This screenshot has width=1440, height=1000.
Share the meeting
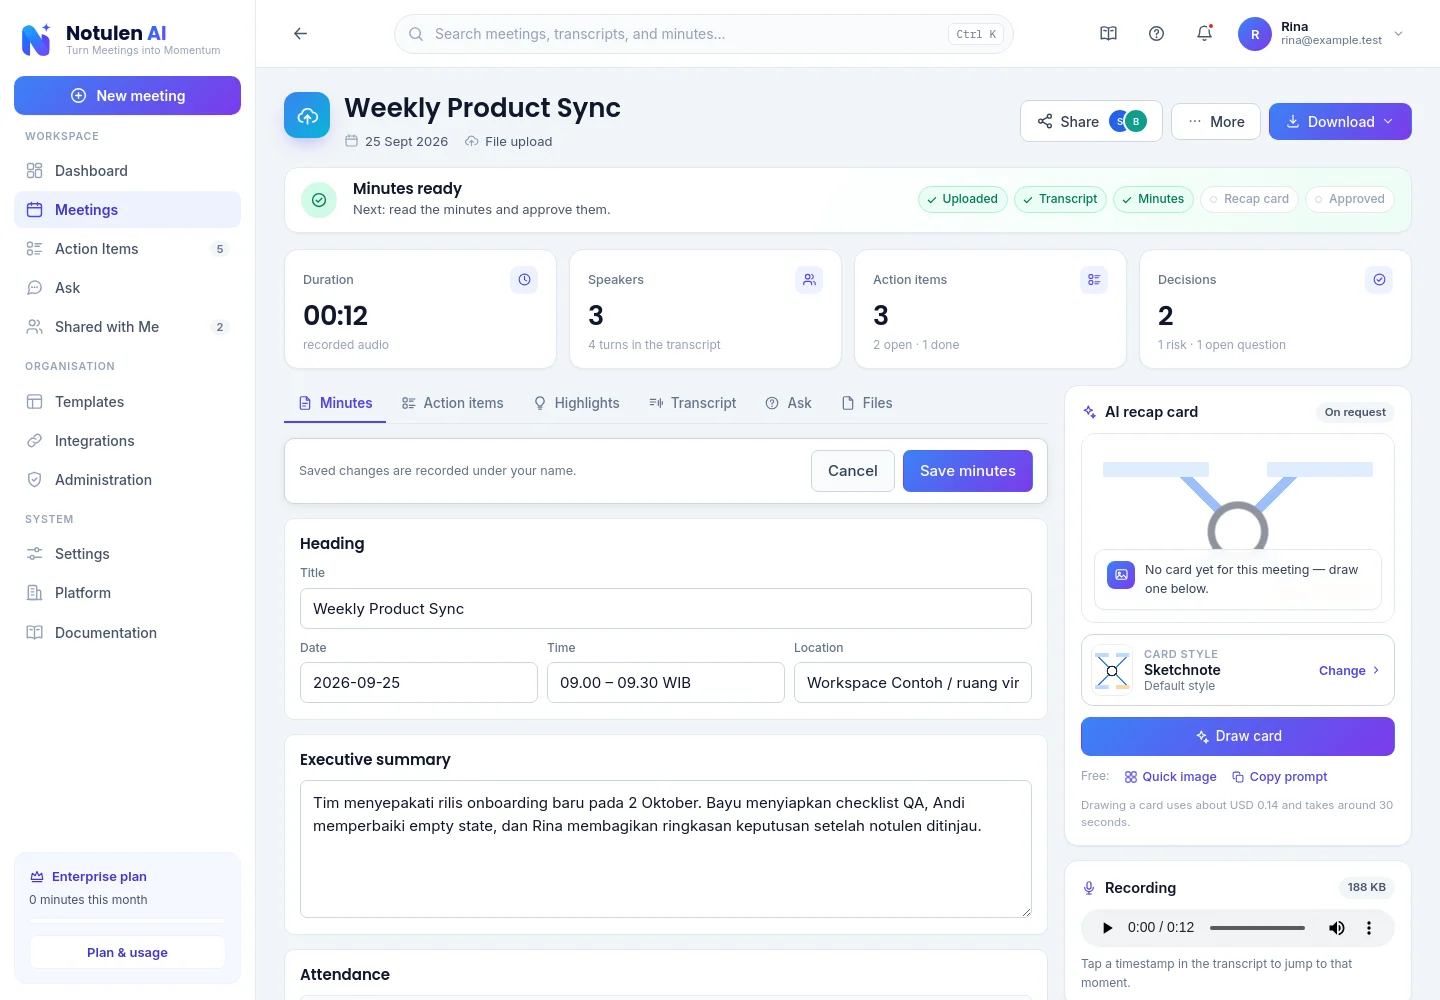[1091, 122]
